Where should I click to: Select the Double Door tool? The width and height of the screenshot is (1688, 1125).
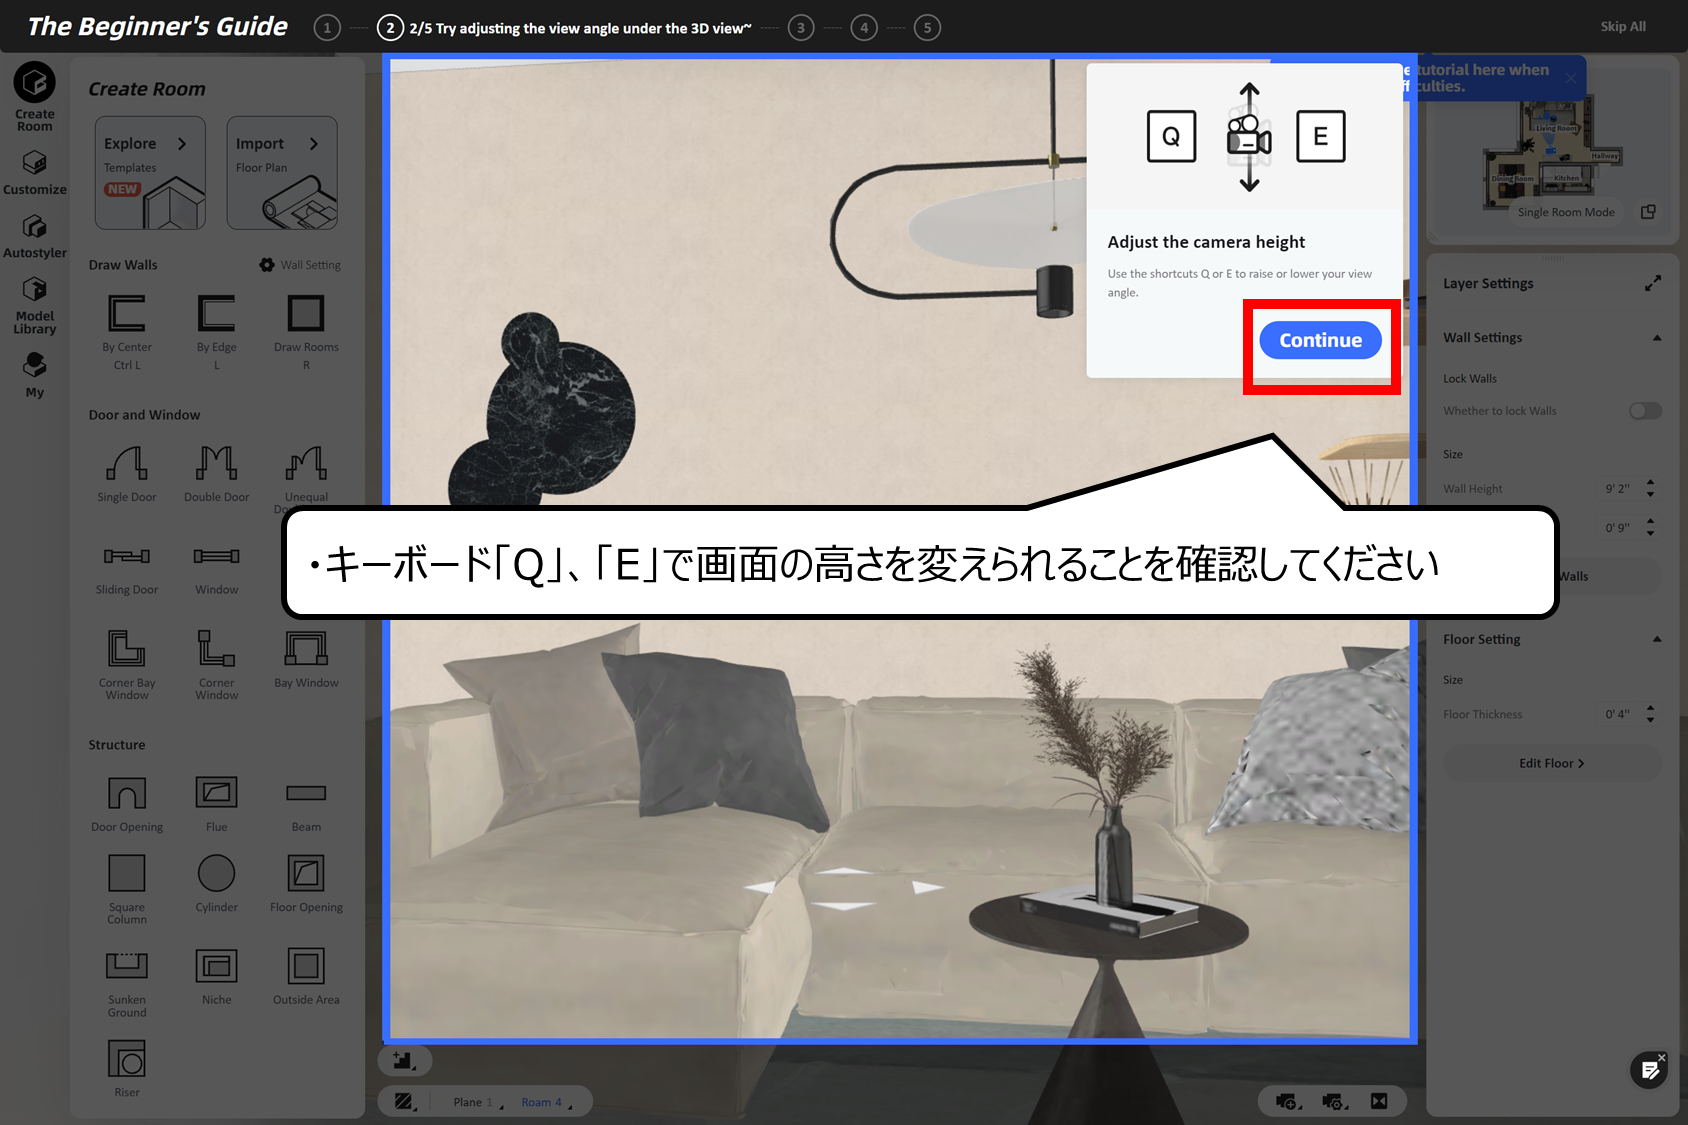tap(216, 473)
